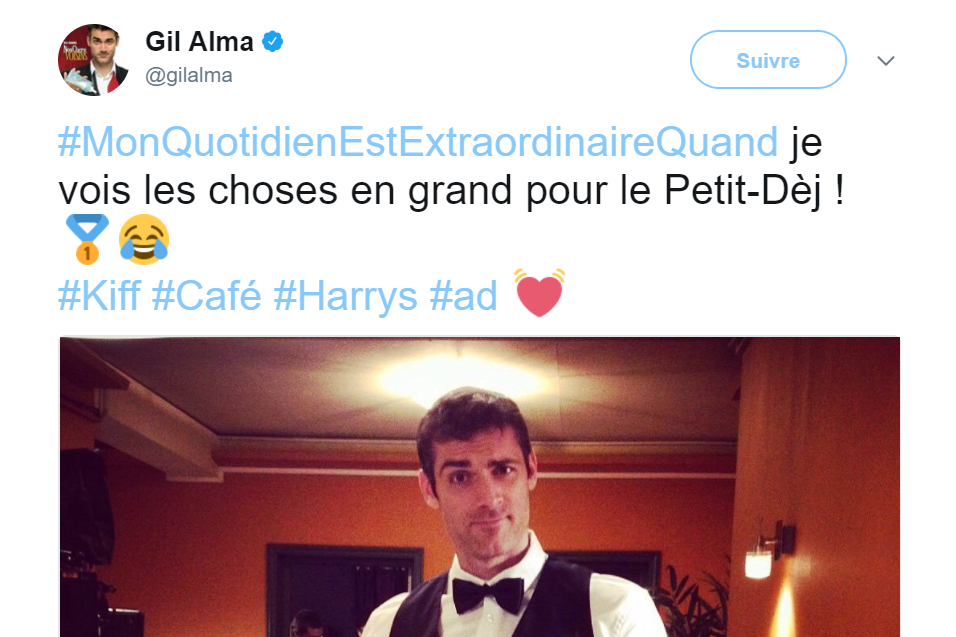Open Gil Alma's profile avatar picture
Image resolution: width=956 pixels, height=637 pixels.
point(93,60)
